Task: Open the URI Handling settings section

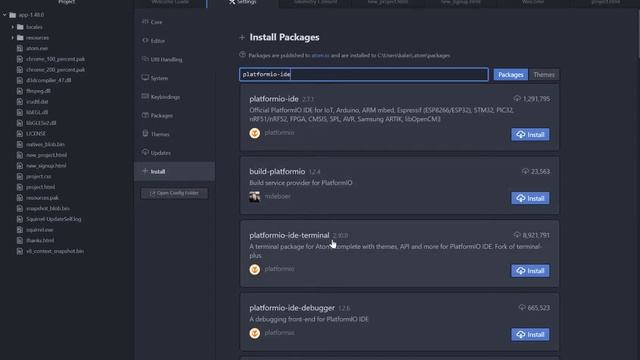Action: 174,60
